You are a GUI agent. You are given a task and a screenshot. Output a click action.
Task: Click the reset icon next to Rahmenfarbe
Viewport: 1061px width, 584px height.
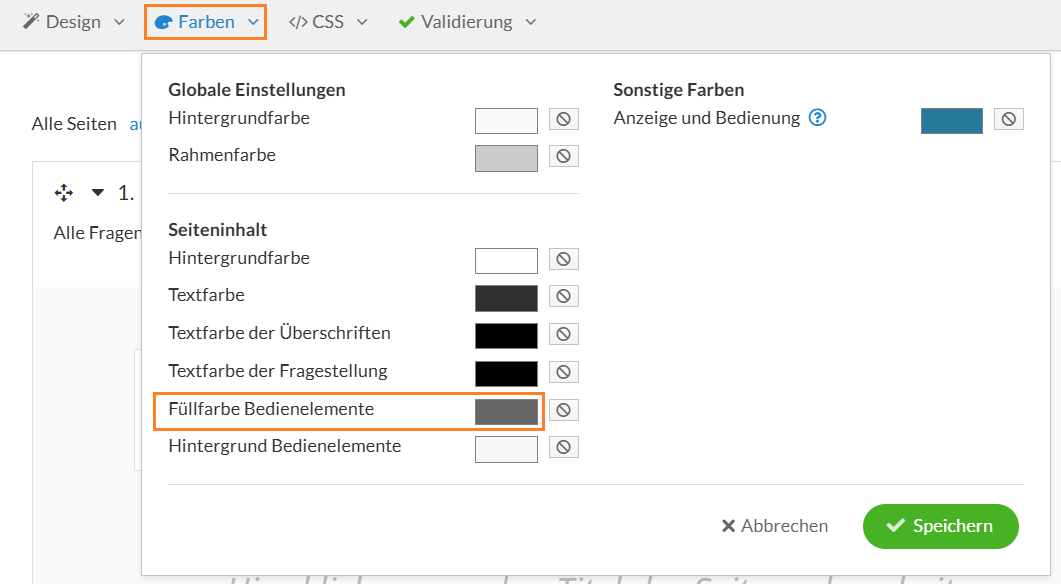pyautogui.click(x=563, y=156)
